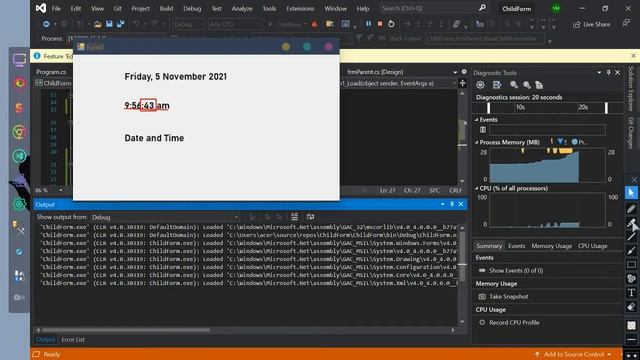Open the Diagnostic Tools window options arrow
640x360 pixels.
point(599,72)
